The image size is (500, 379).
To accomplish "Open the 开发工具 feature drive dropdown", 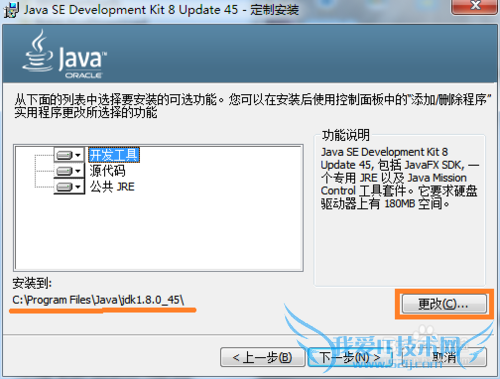I will tap(69, 155).
